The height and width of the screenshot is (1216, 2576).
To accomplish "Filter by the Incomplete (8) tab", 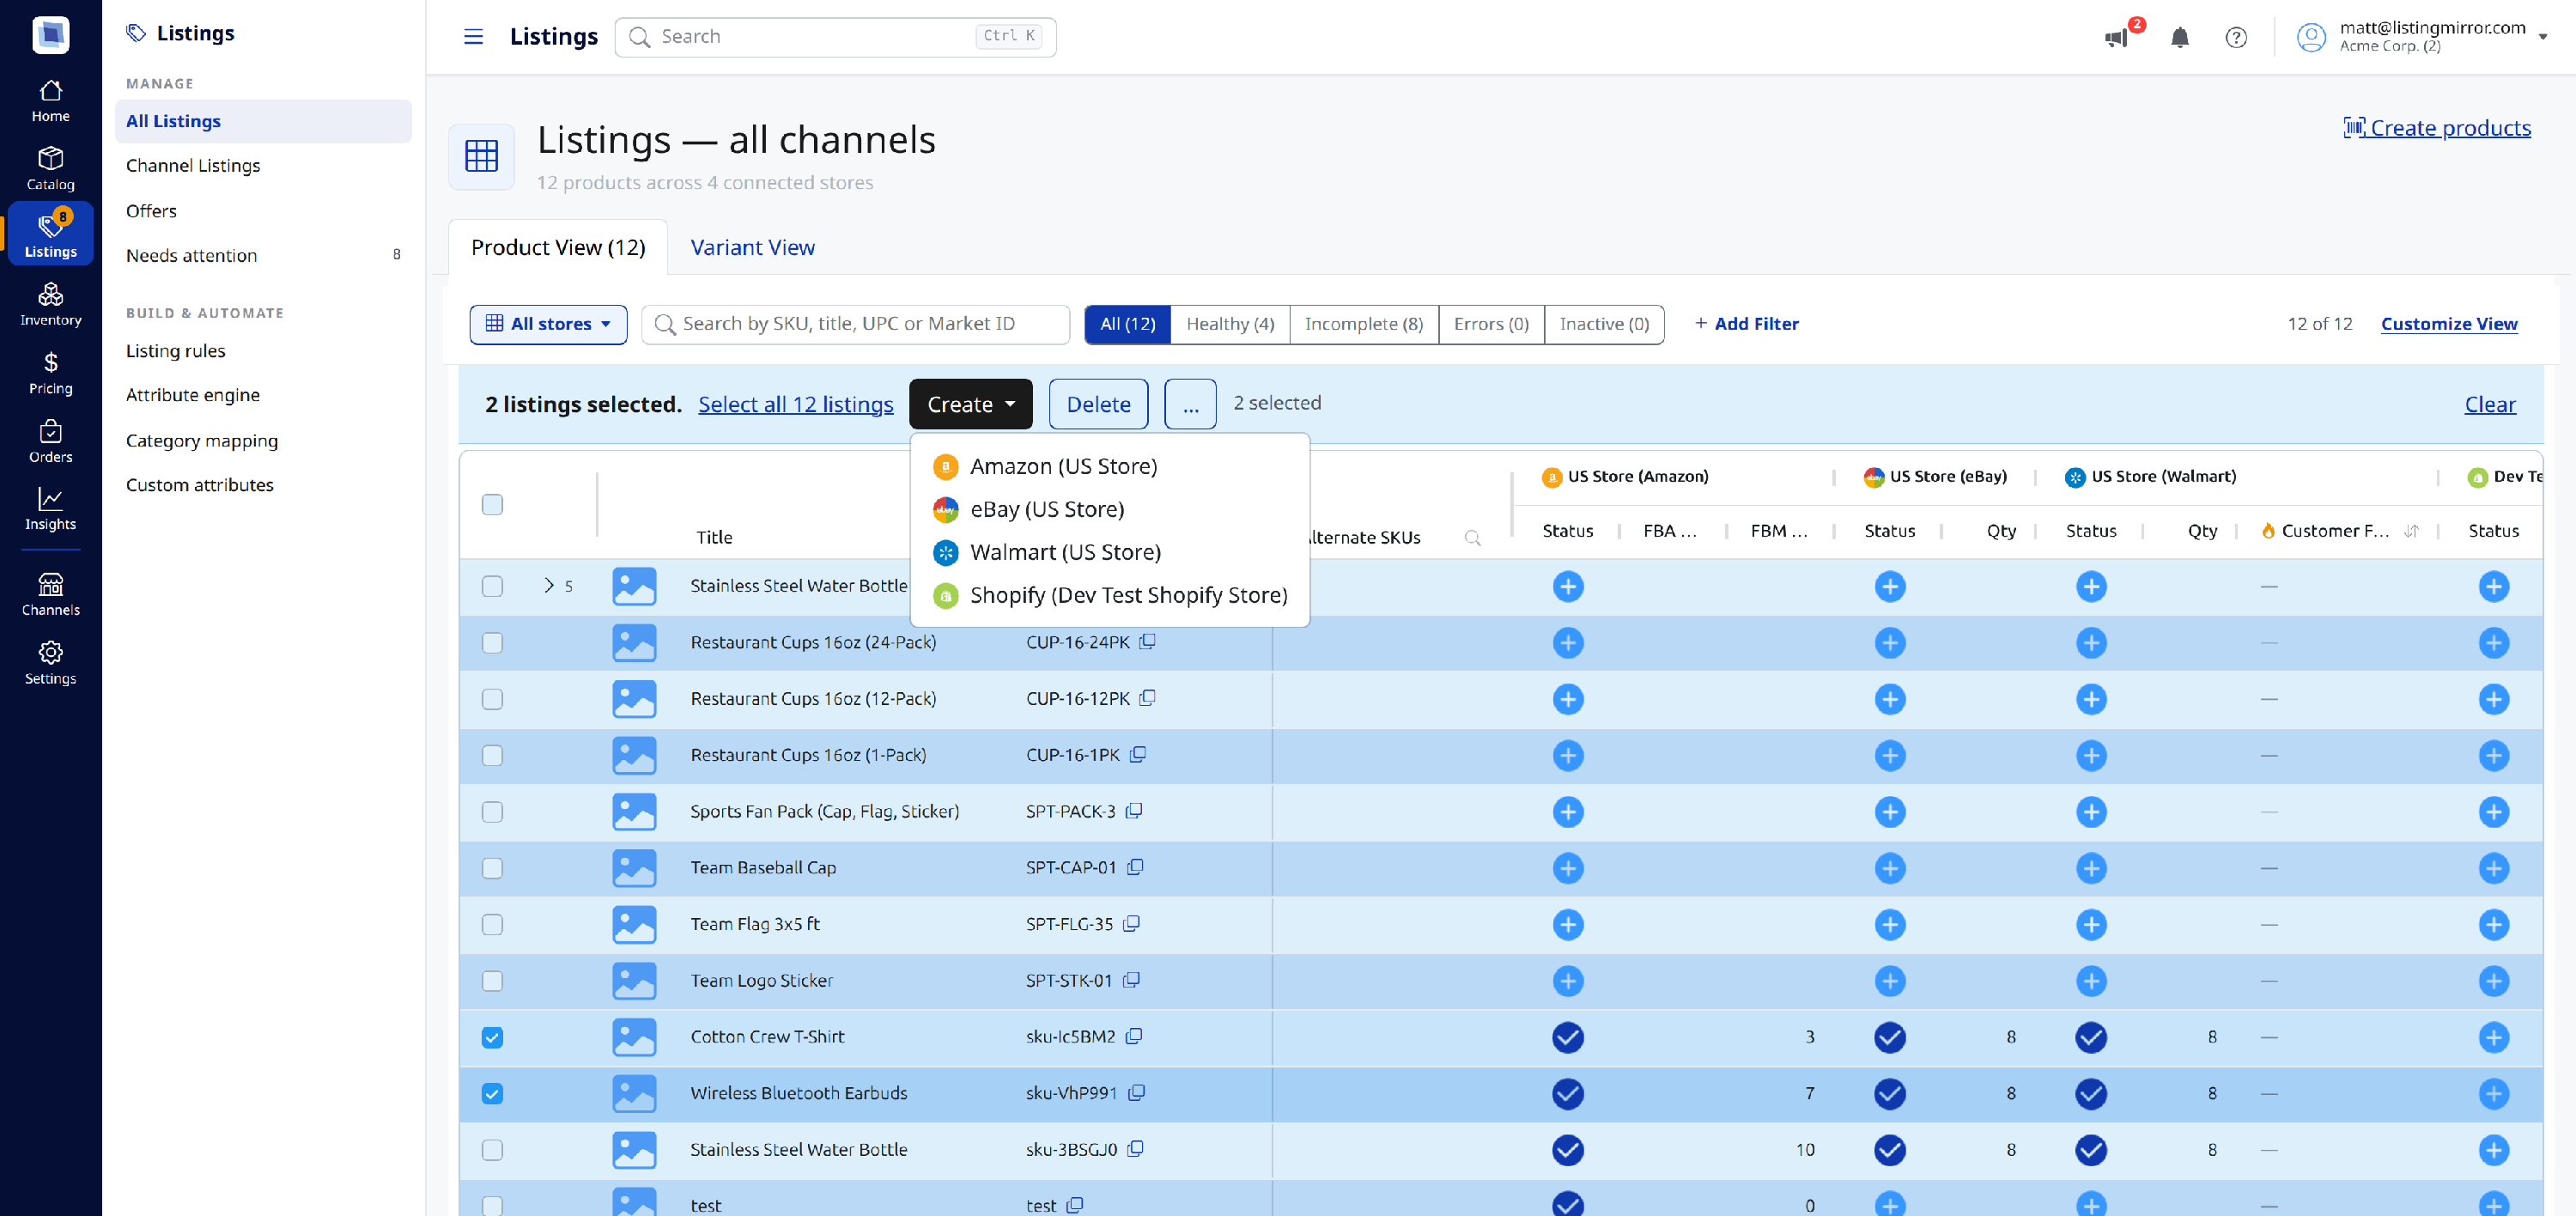I will (1363, 324).
